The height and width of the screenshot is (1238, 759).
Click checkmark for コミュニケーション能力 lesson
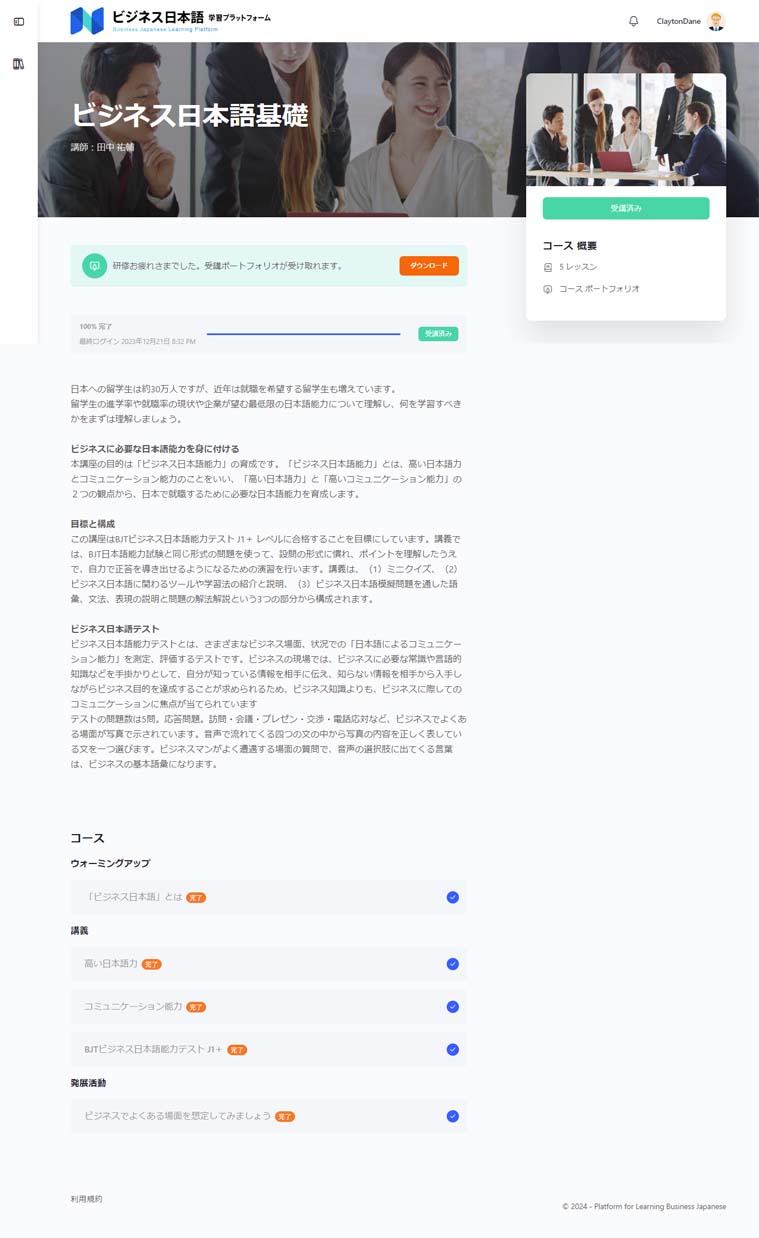coord(452,1007)
